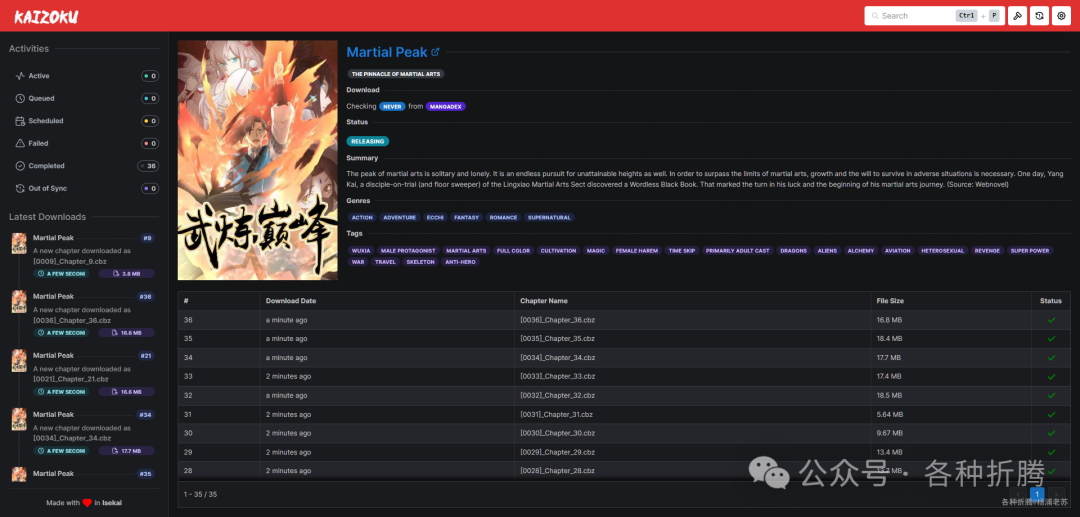Image resolution: width=1080 pixels, height=517 pixels.
Task: Click the Out of Sync refresh icon
Action: point(21,189)
